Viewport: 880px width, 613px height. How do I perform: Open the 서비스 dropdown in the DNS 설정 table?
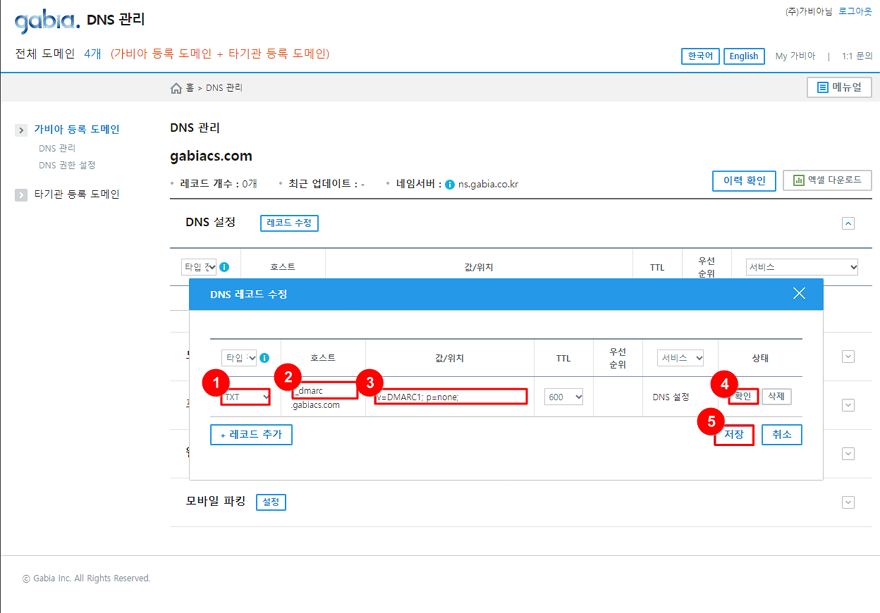(802, 267)
